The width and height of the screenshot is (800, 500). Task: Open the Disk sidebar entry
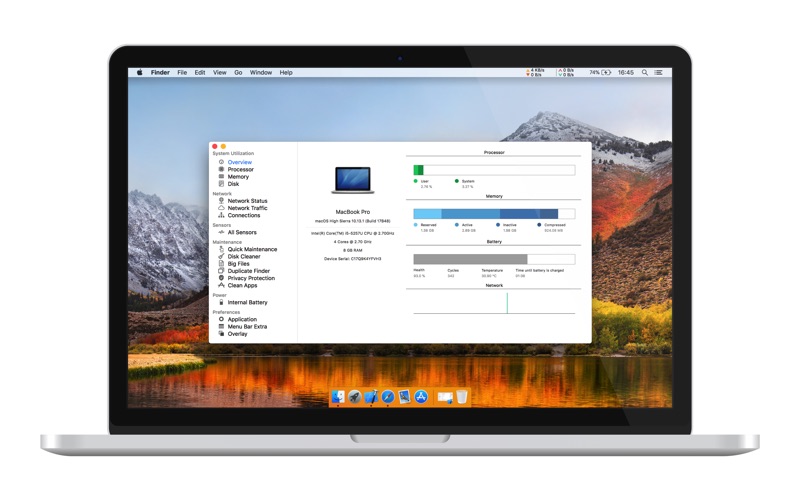[233, 184]
